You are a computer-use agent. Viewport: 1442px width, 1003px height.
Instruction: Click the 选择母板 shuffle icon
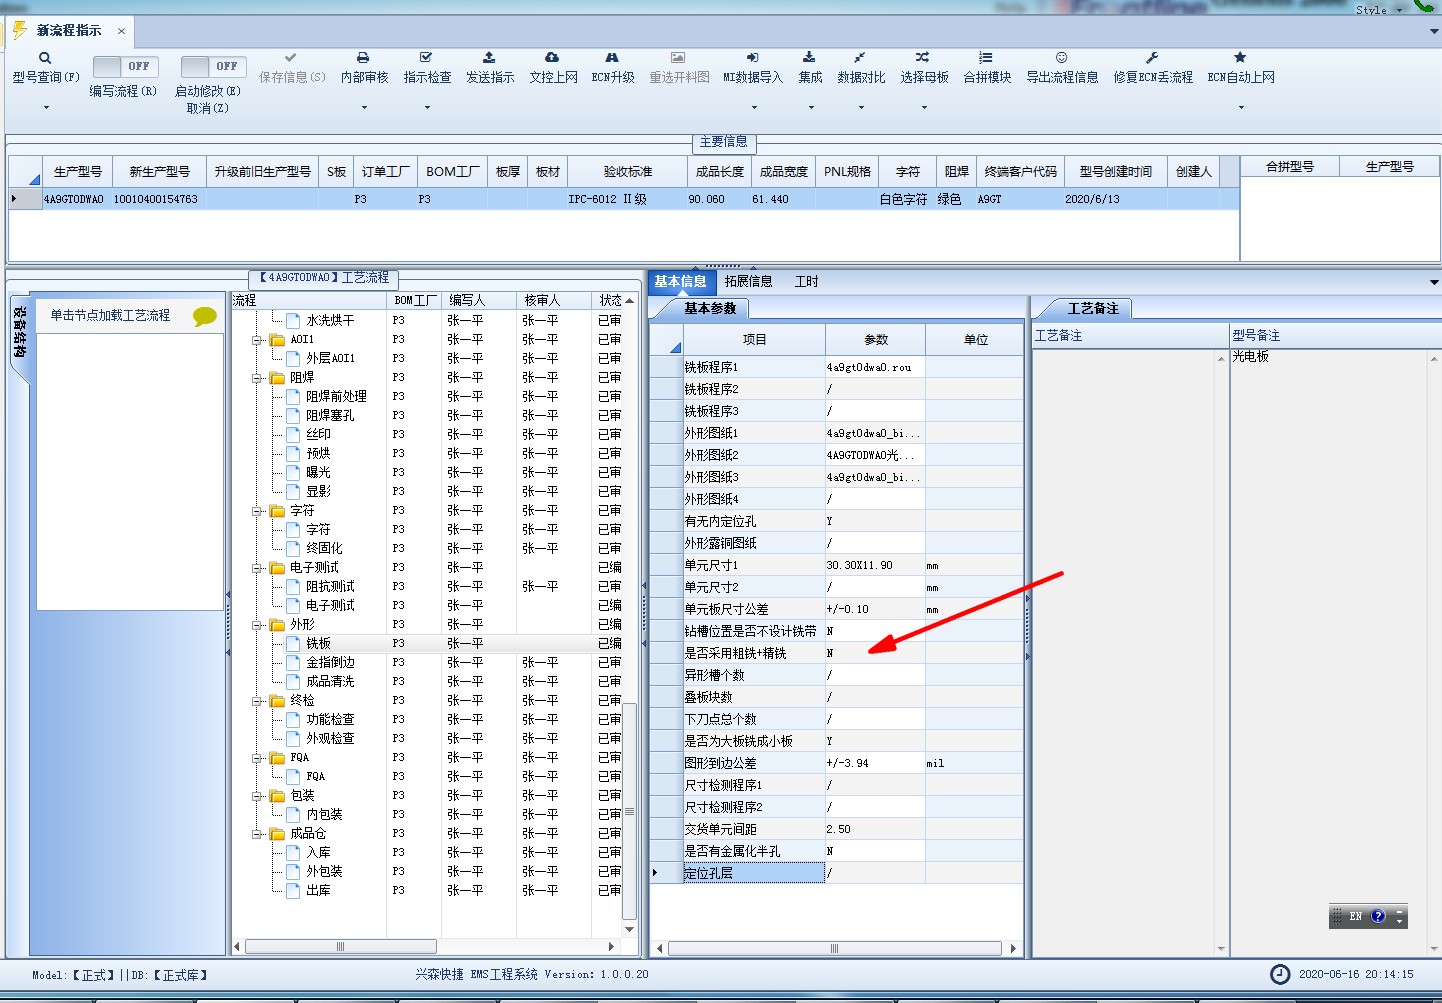coord(923,58)
